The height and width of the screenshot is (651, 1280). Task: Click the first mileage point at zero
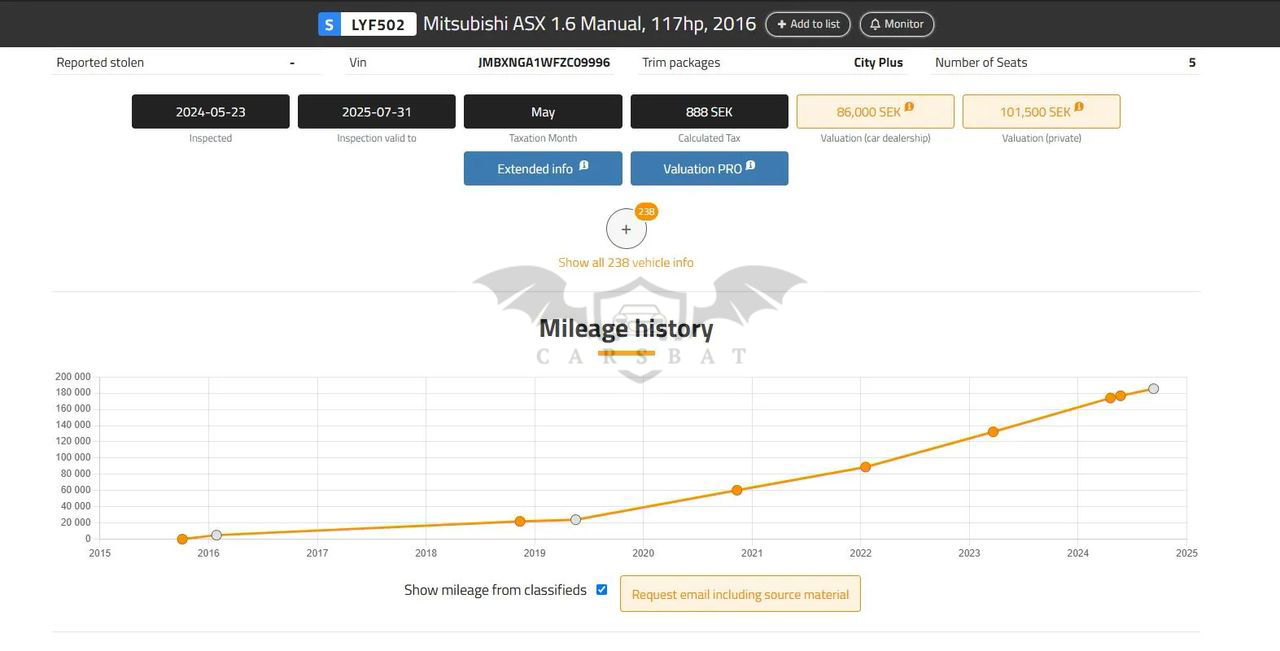182,539
